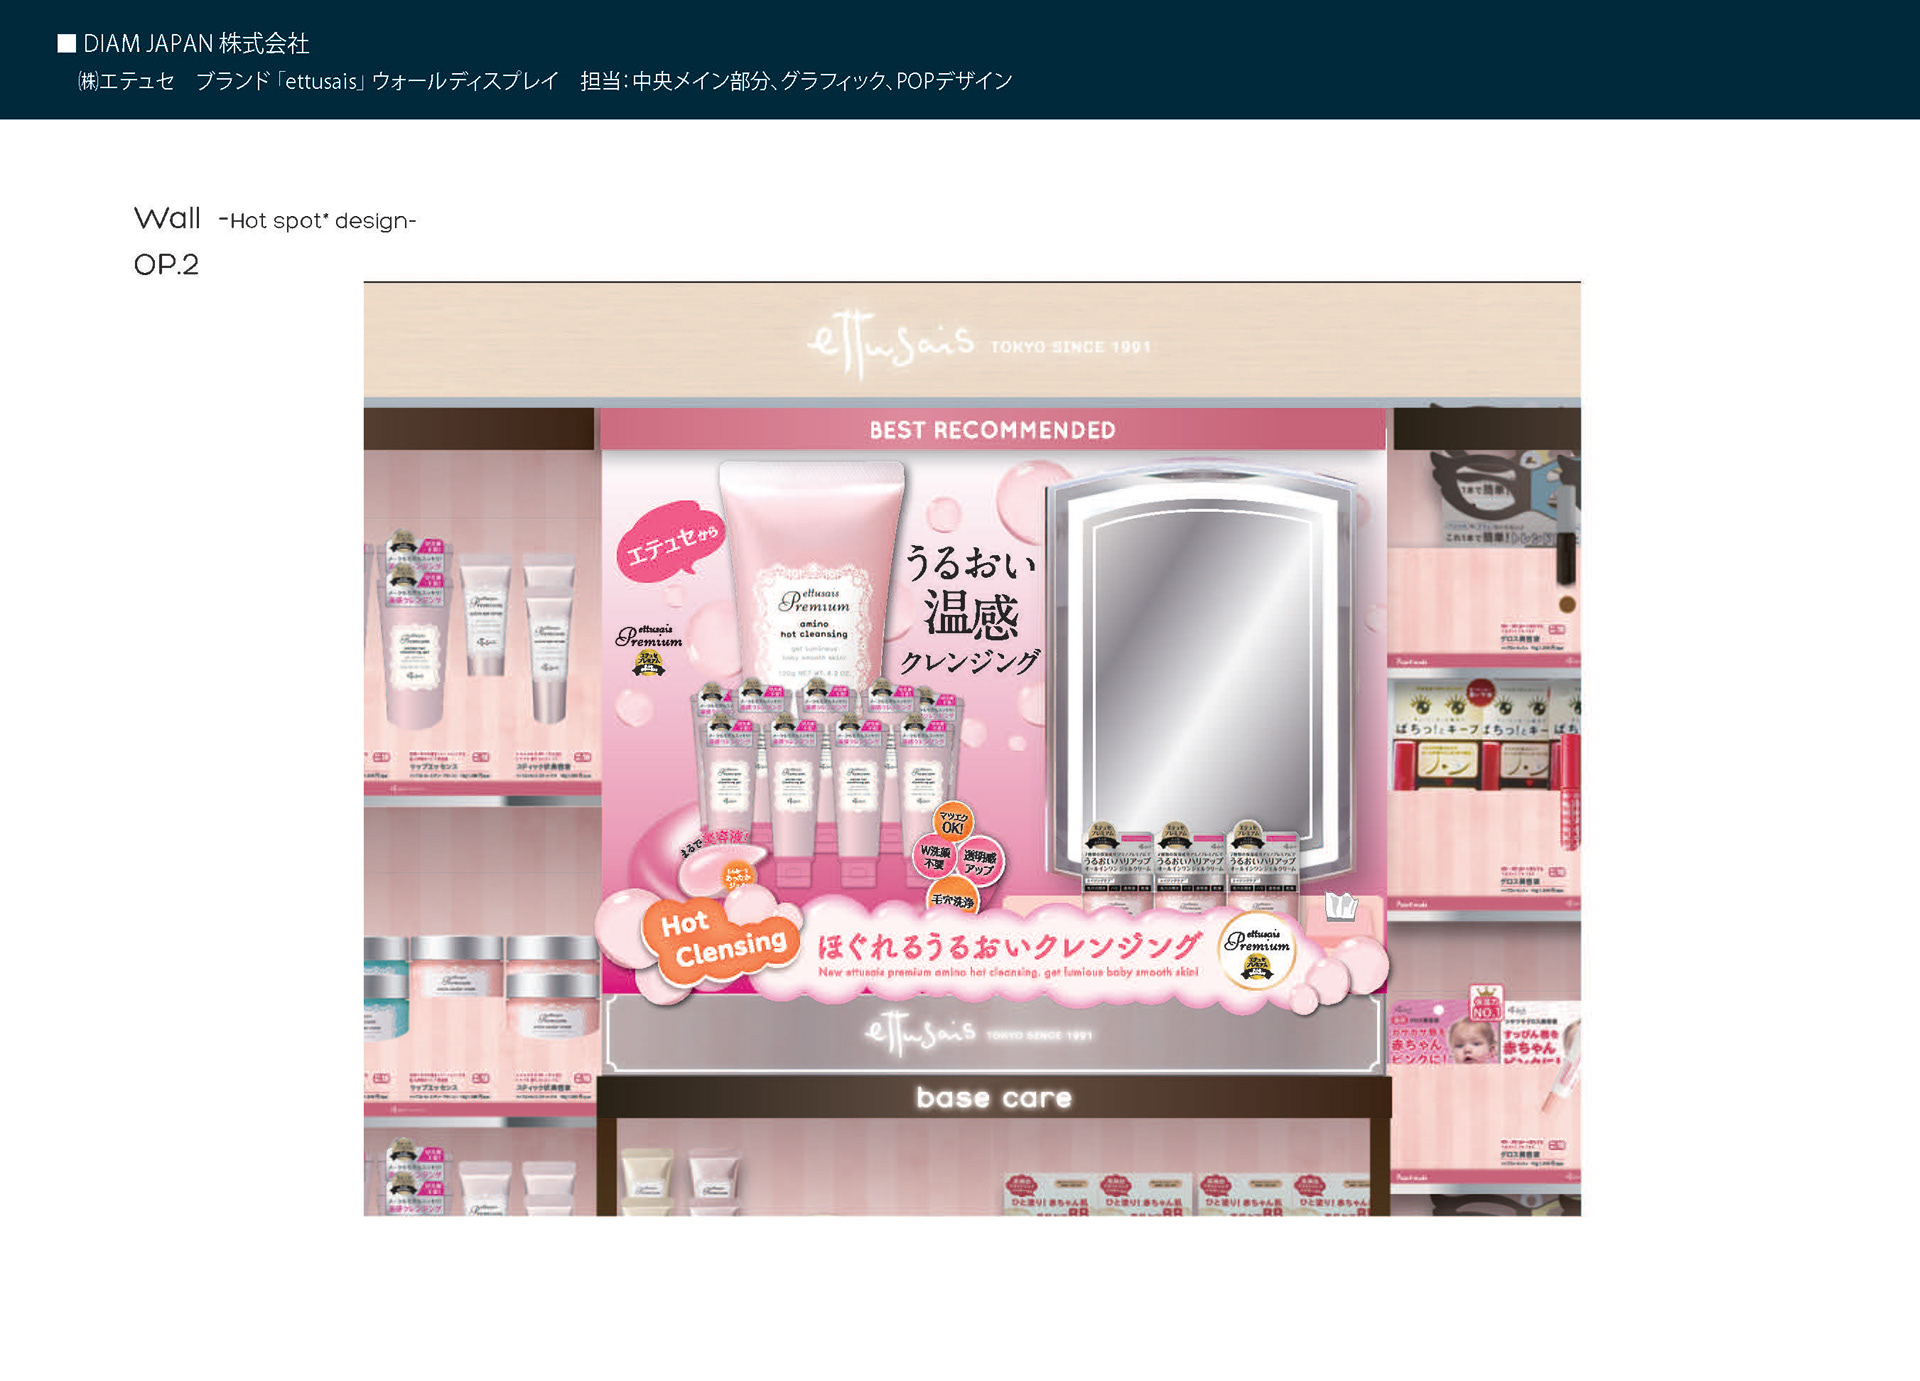Click the large amino hot cleansing tube
Screen dimensions: 1920x1381
(812, 573)
